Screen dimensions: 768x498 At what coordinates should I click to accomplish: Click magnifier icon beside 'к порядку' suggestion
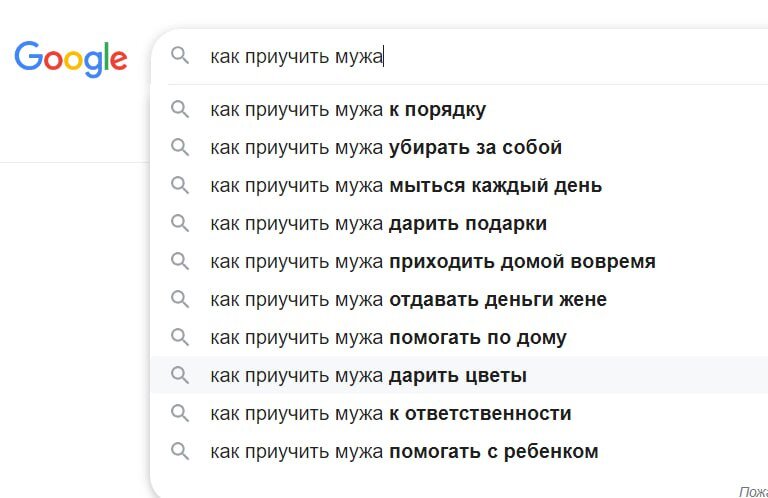(x=180, y=109)
